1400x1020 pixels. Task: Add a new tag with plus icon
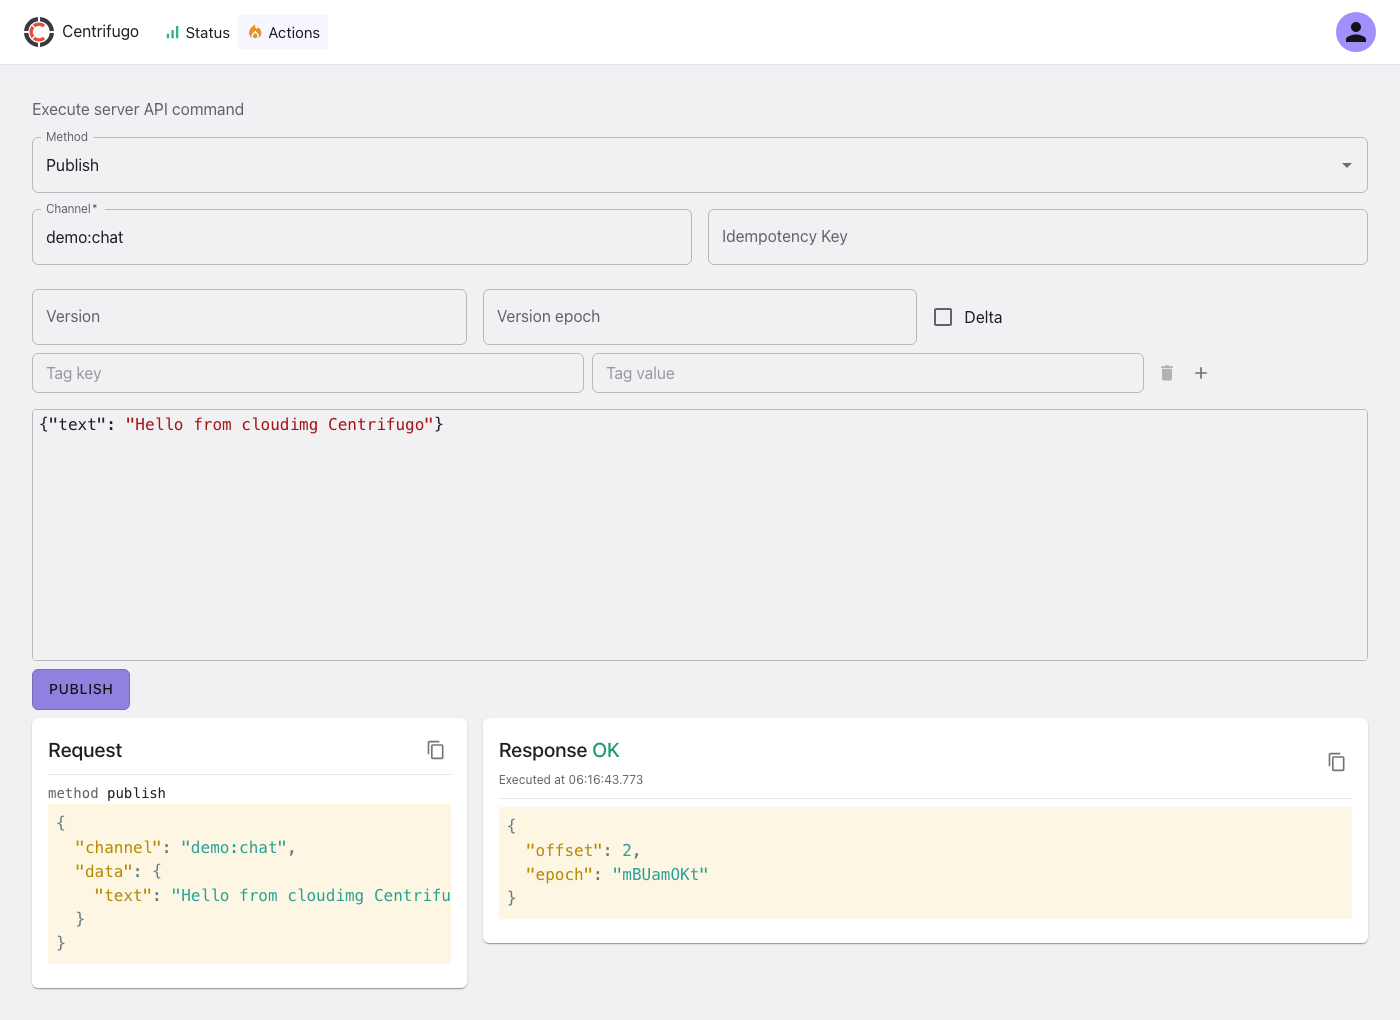(1201, 373)
